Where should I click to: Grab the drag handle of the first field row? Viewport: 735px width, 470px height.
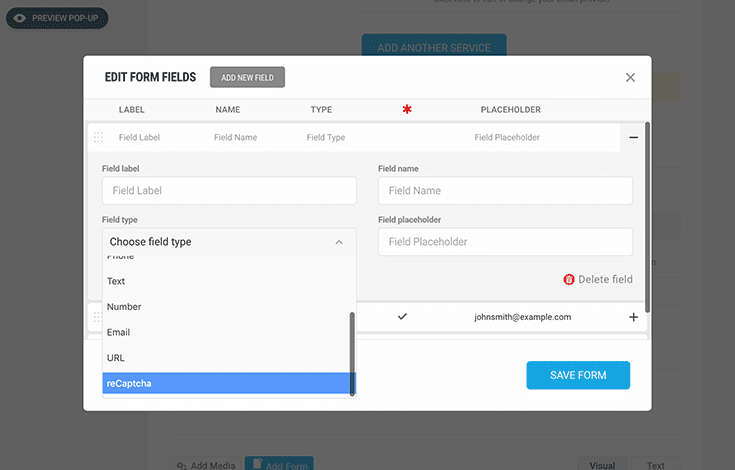tap(98, 137)
